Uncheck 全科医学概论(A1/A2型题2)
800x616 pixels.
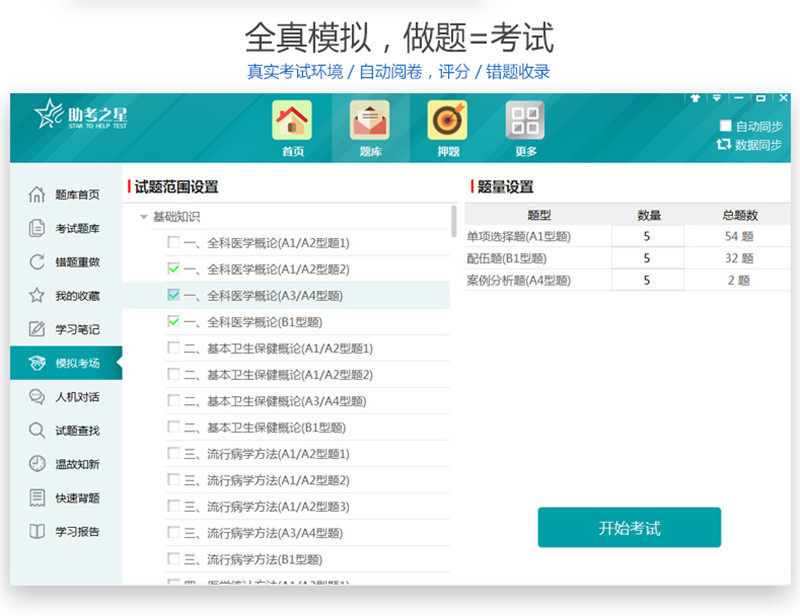[173, 268]
